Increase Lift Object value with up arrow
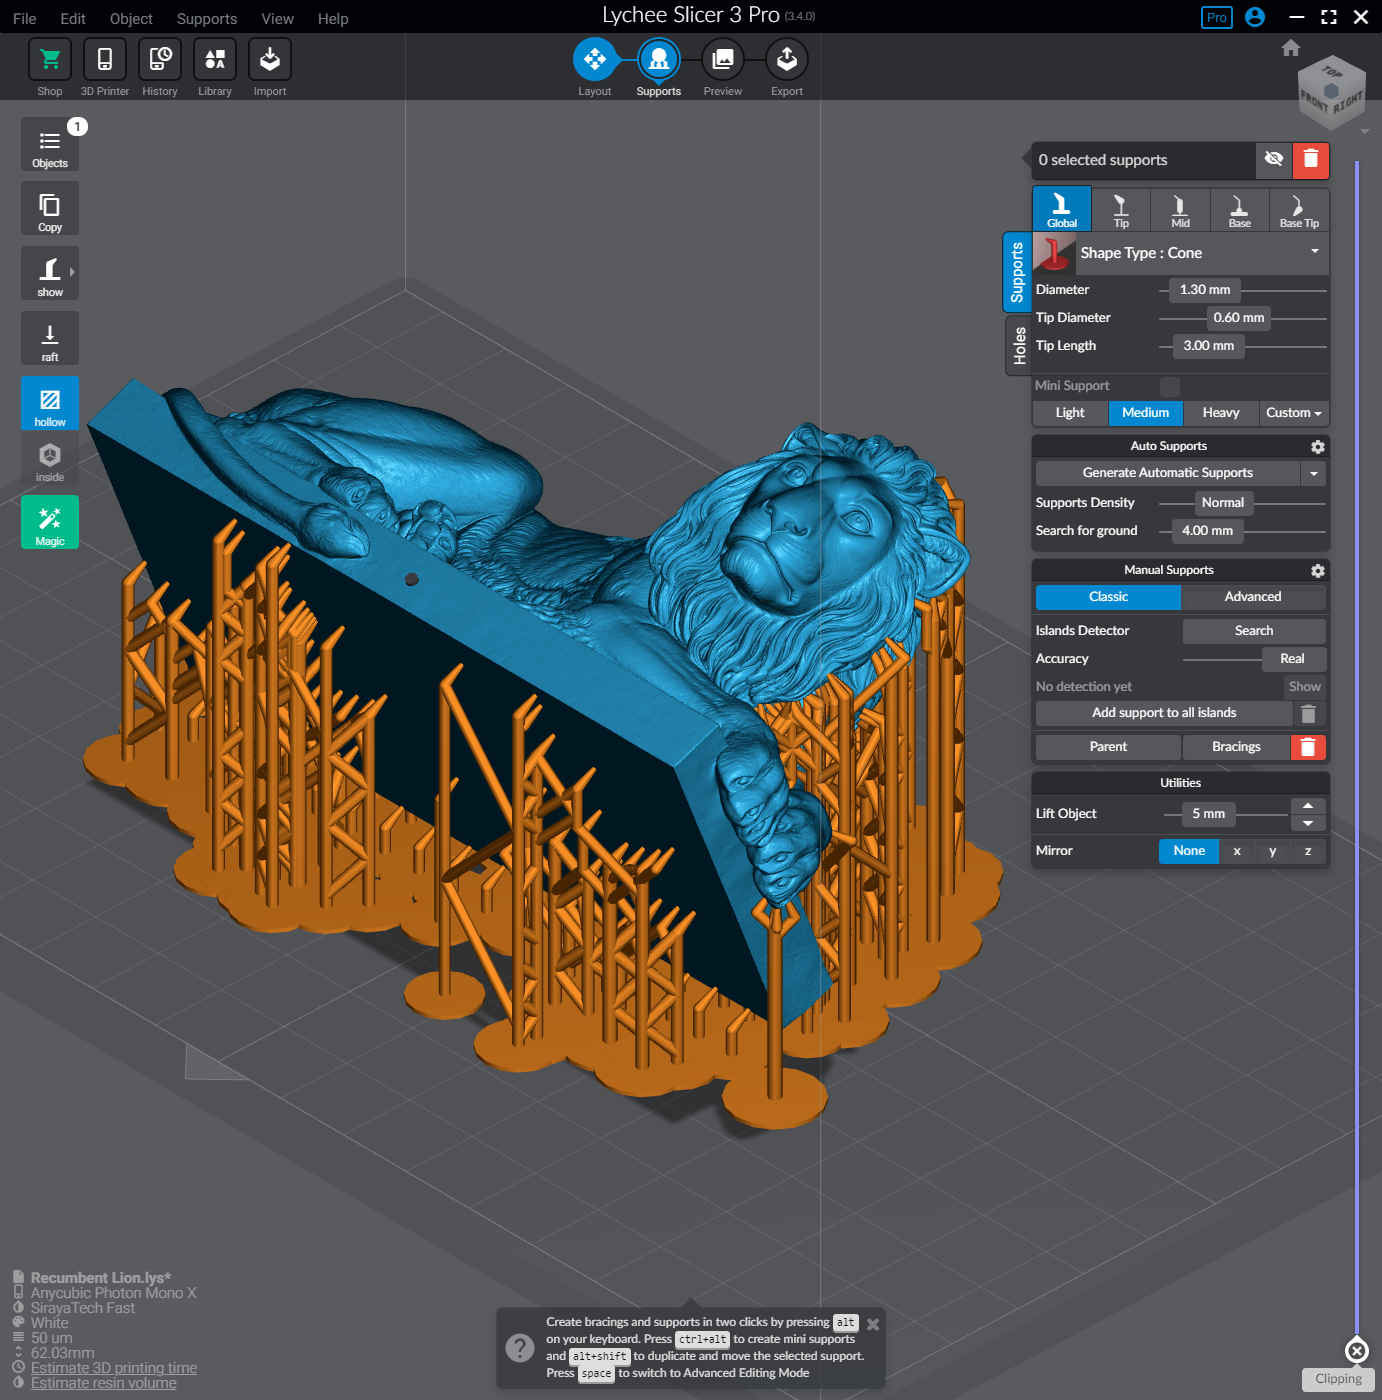Viewport: 1382px width, 1400px height. (x=1308, y=806)
